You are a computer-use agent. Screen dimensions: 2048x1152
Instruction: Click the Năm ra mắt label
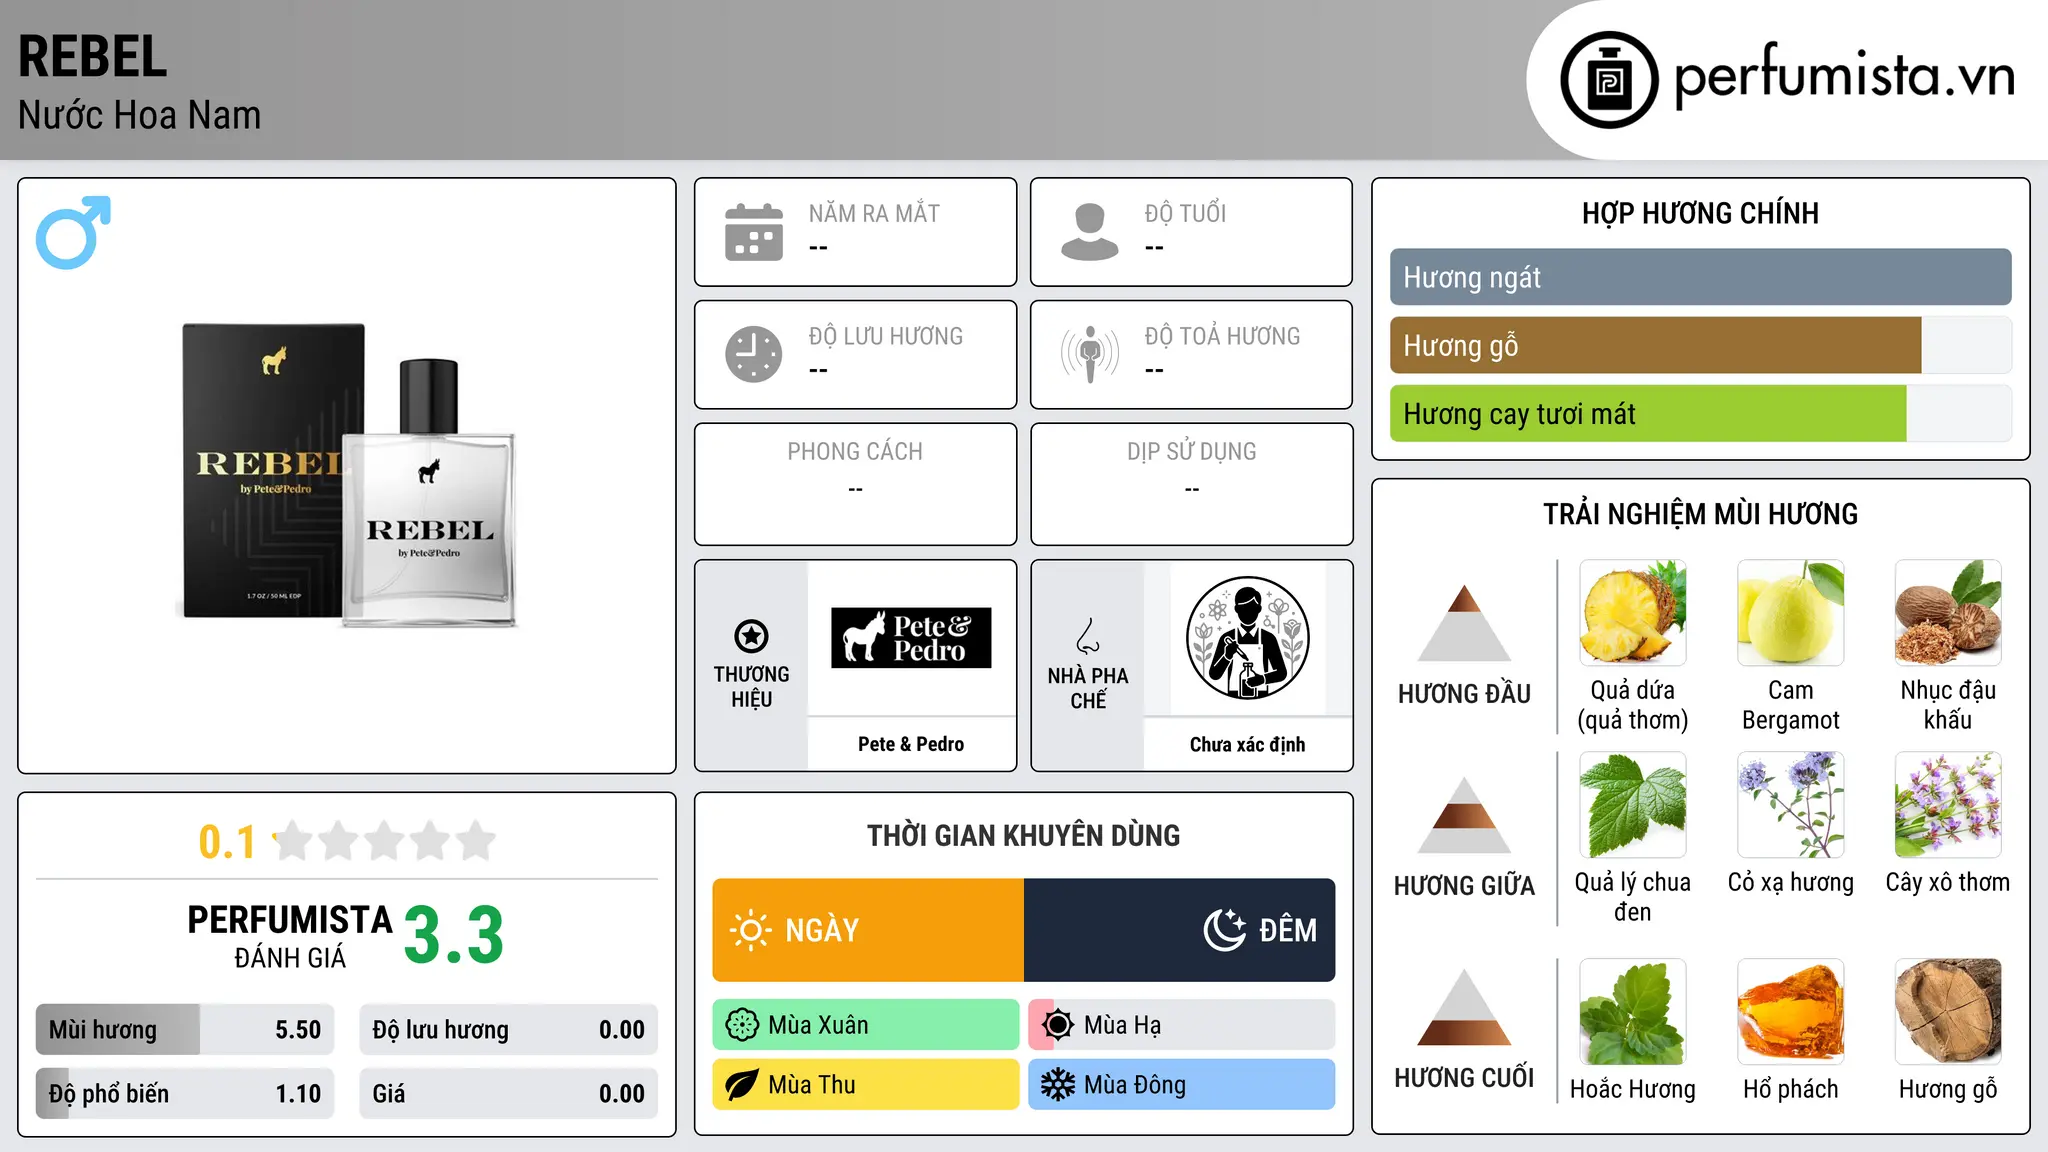pos(874,213)
